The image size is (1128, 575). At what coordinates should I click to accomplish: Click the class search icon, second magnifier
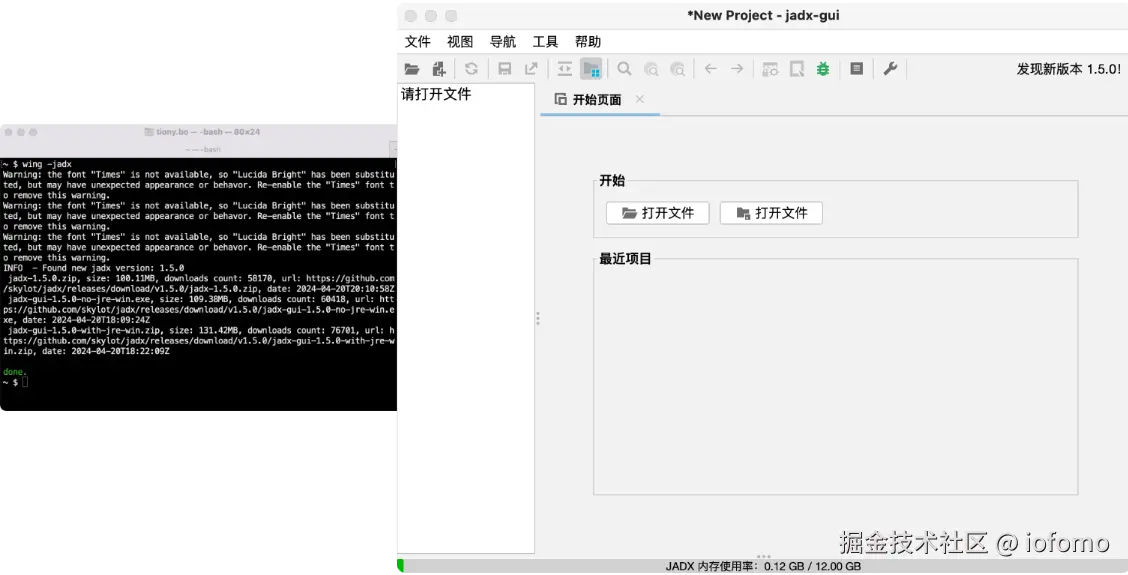(x=651, y=69)
